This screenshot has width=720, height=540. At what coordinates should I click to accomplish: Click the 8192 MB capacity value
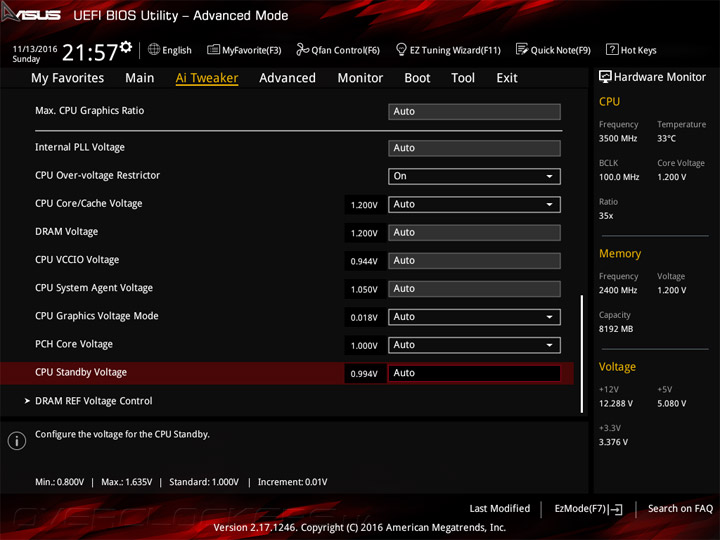tap(616, 329)
